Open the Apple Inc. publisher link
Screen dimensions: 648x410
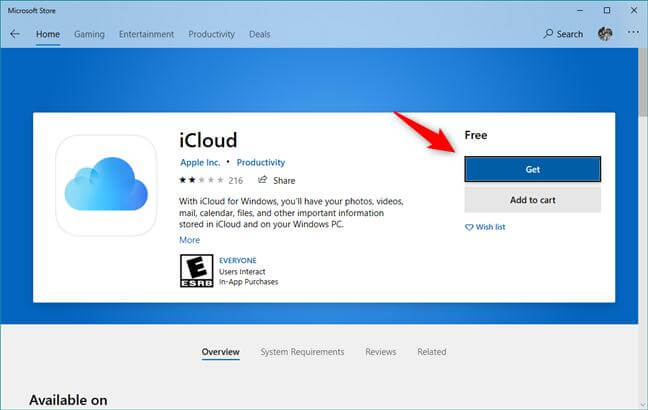click(200, 162)
